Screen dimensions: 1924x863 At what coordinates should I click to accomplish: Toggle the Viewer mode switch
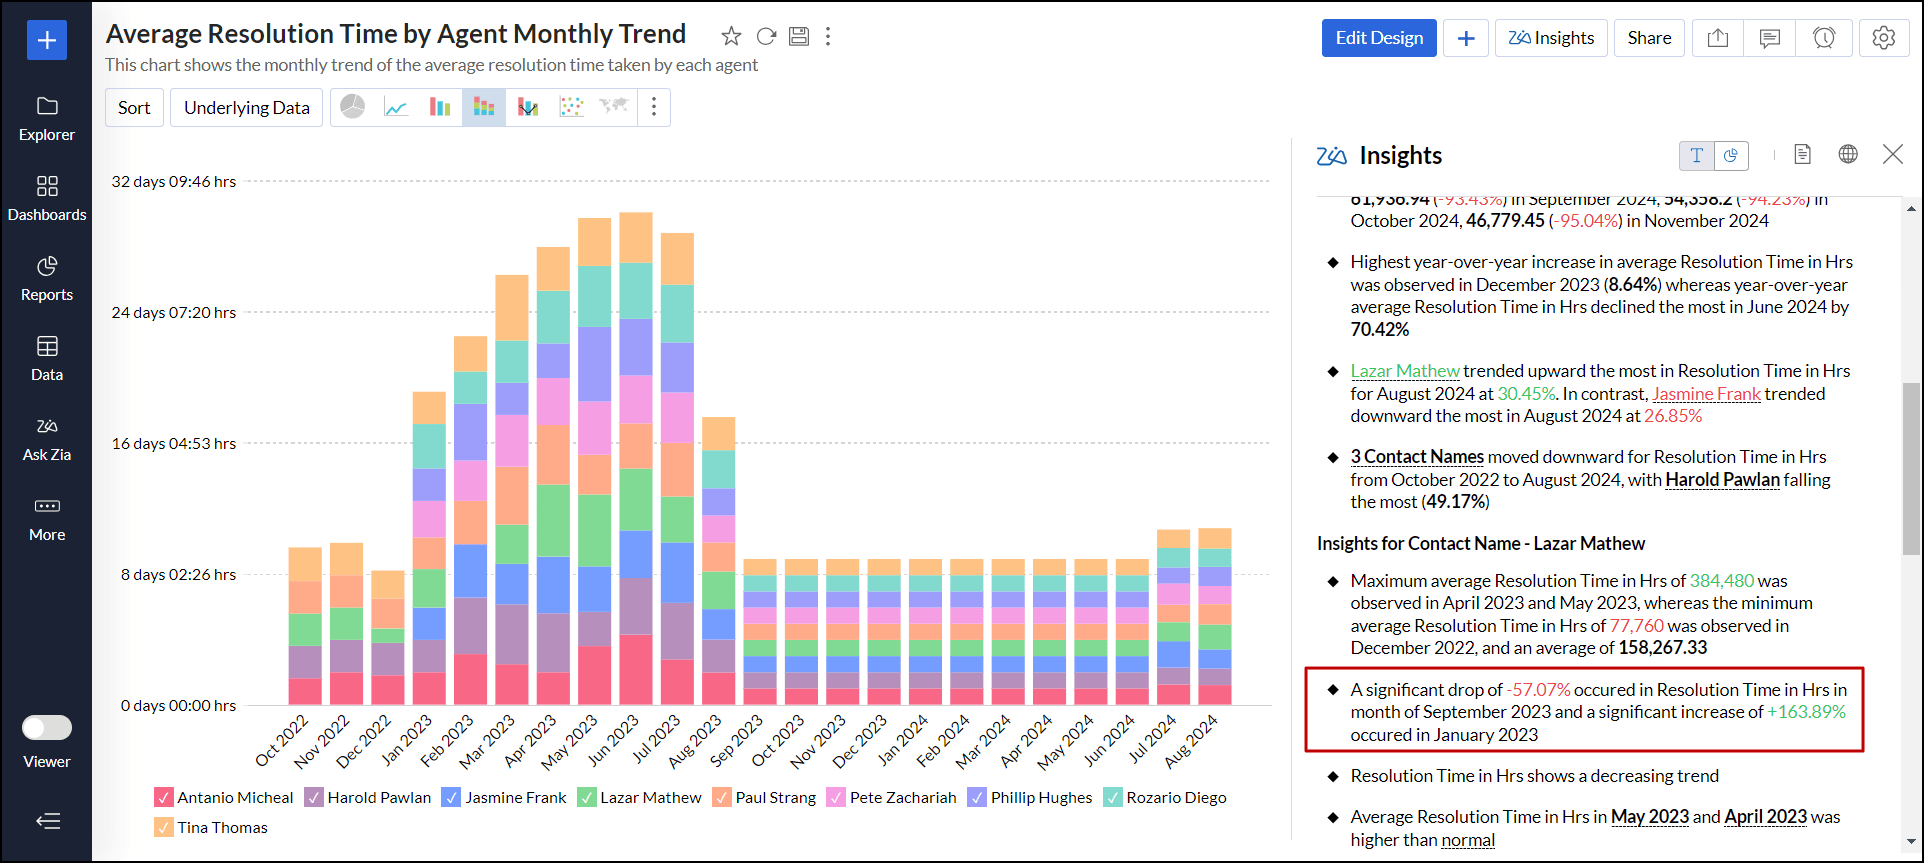[47, 728]
